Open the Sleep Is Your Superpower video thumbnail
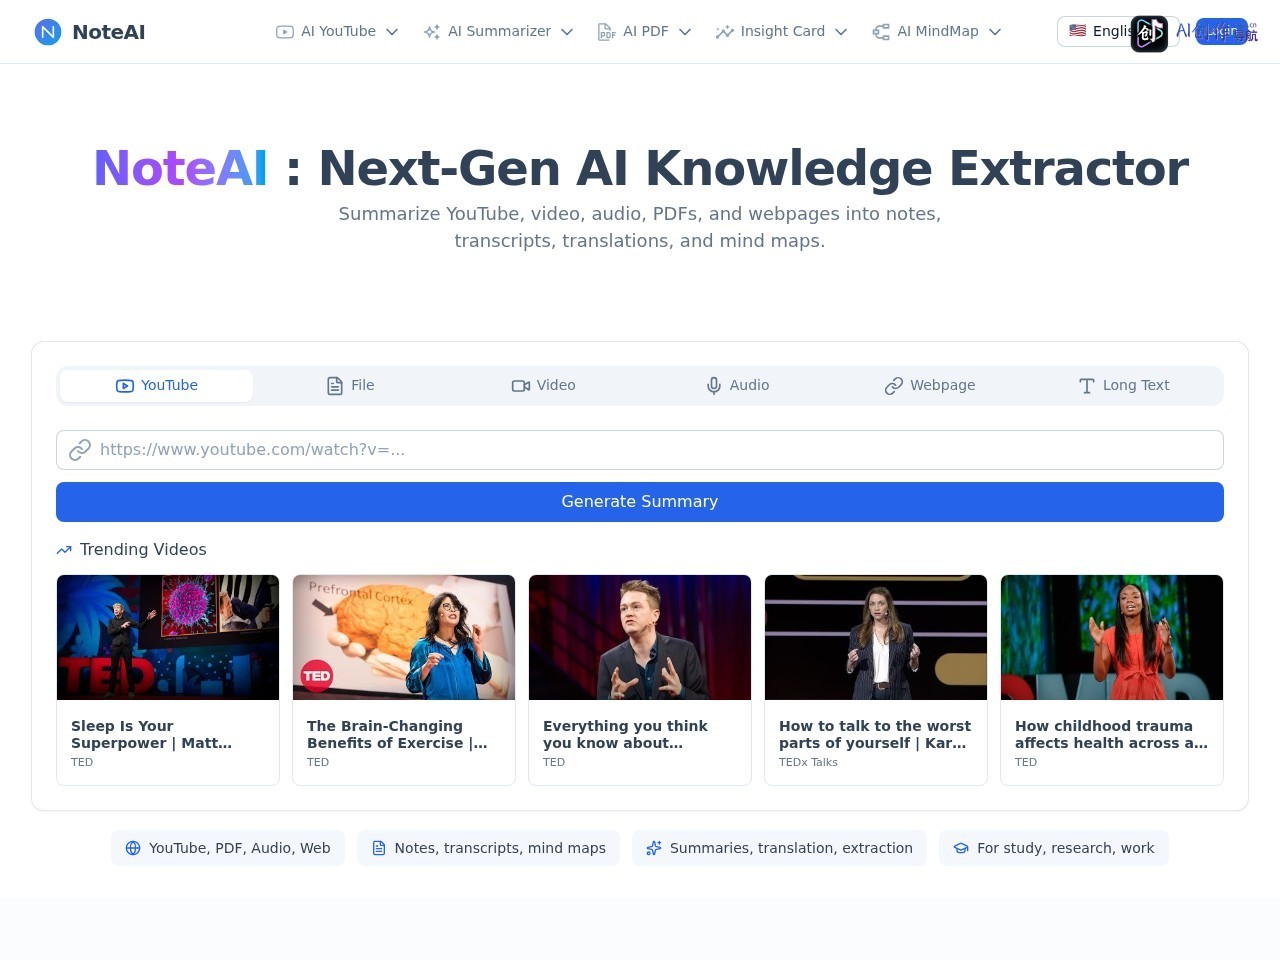The image size is (1280, 960). tap(168, 637)
